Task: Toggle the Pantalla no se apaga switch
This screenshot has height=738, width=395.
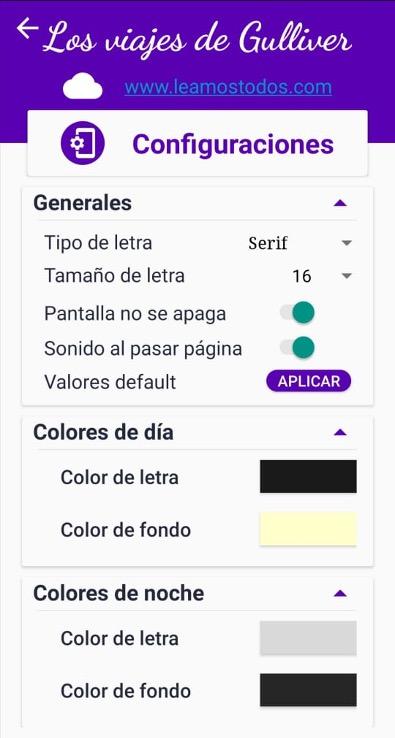Action: tap(298, 313)
